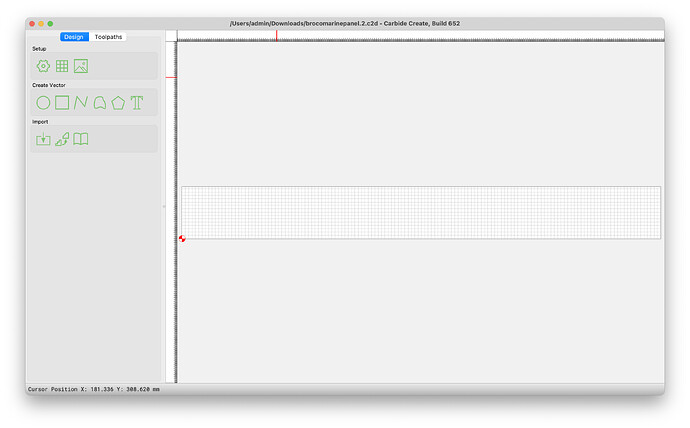This screenshot has width=690, height=428.
Task: Click the red close window button
Action: [x=32, y=24]
